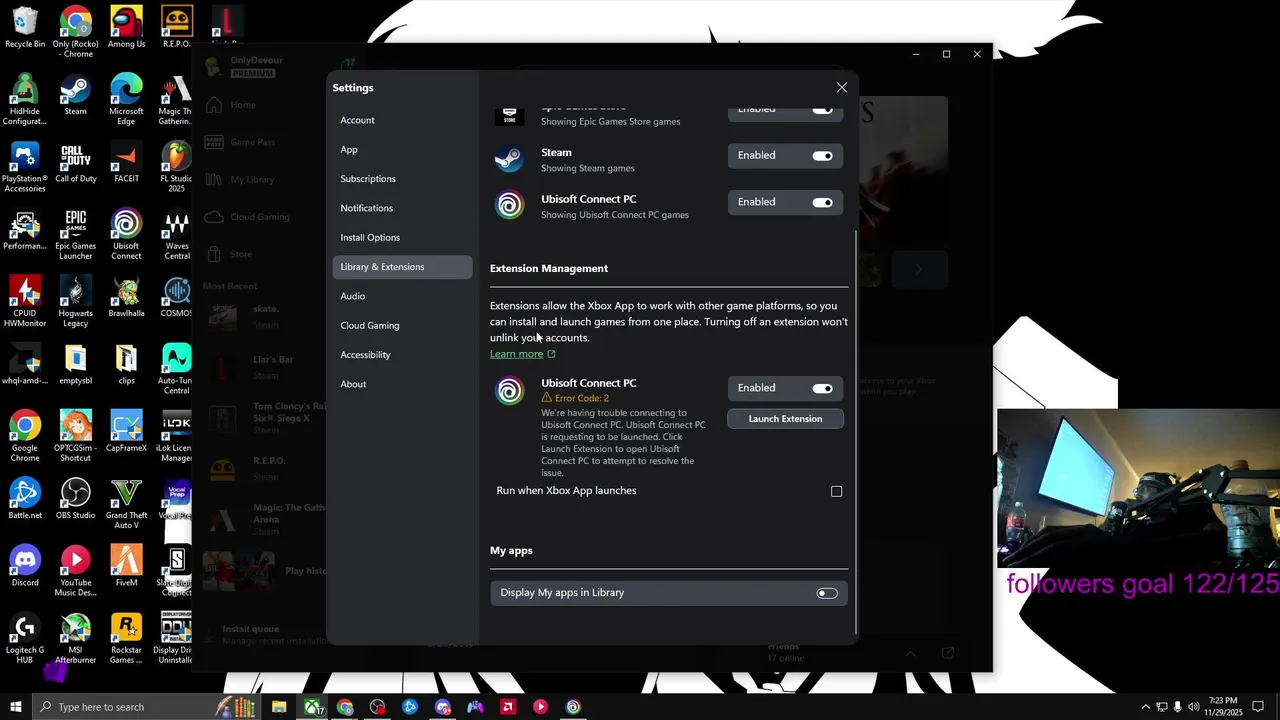Open Discord from the taskbar

(443, 707)
